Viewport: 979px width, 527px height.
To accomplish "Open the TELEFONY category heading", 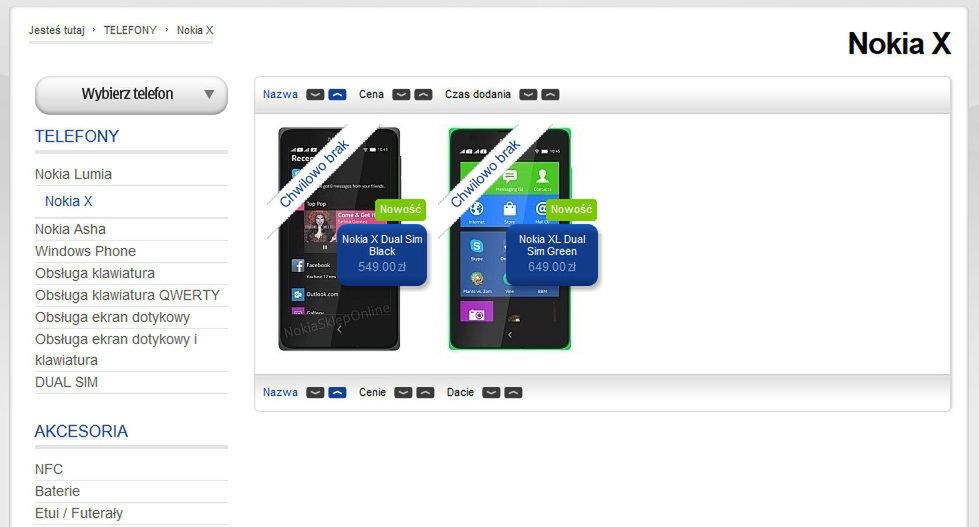I will click(x=77, y=136).
